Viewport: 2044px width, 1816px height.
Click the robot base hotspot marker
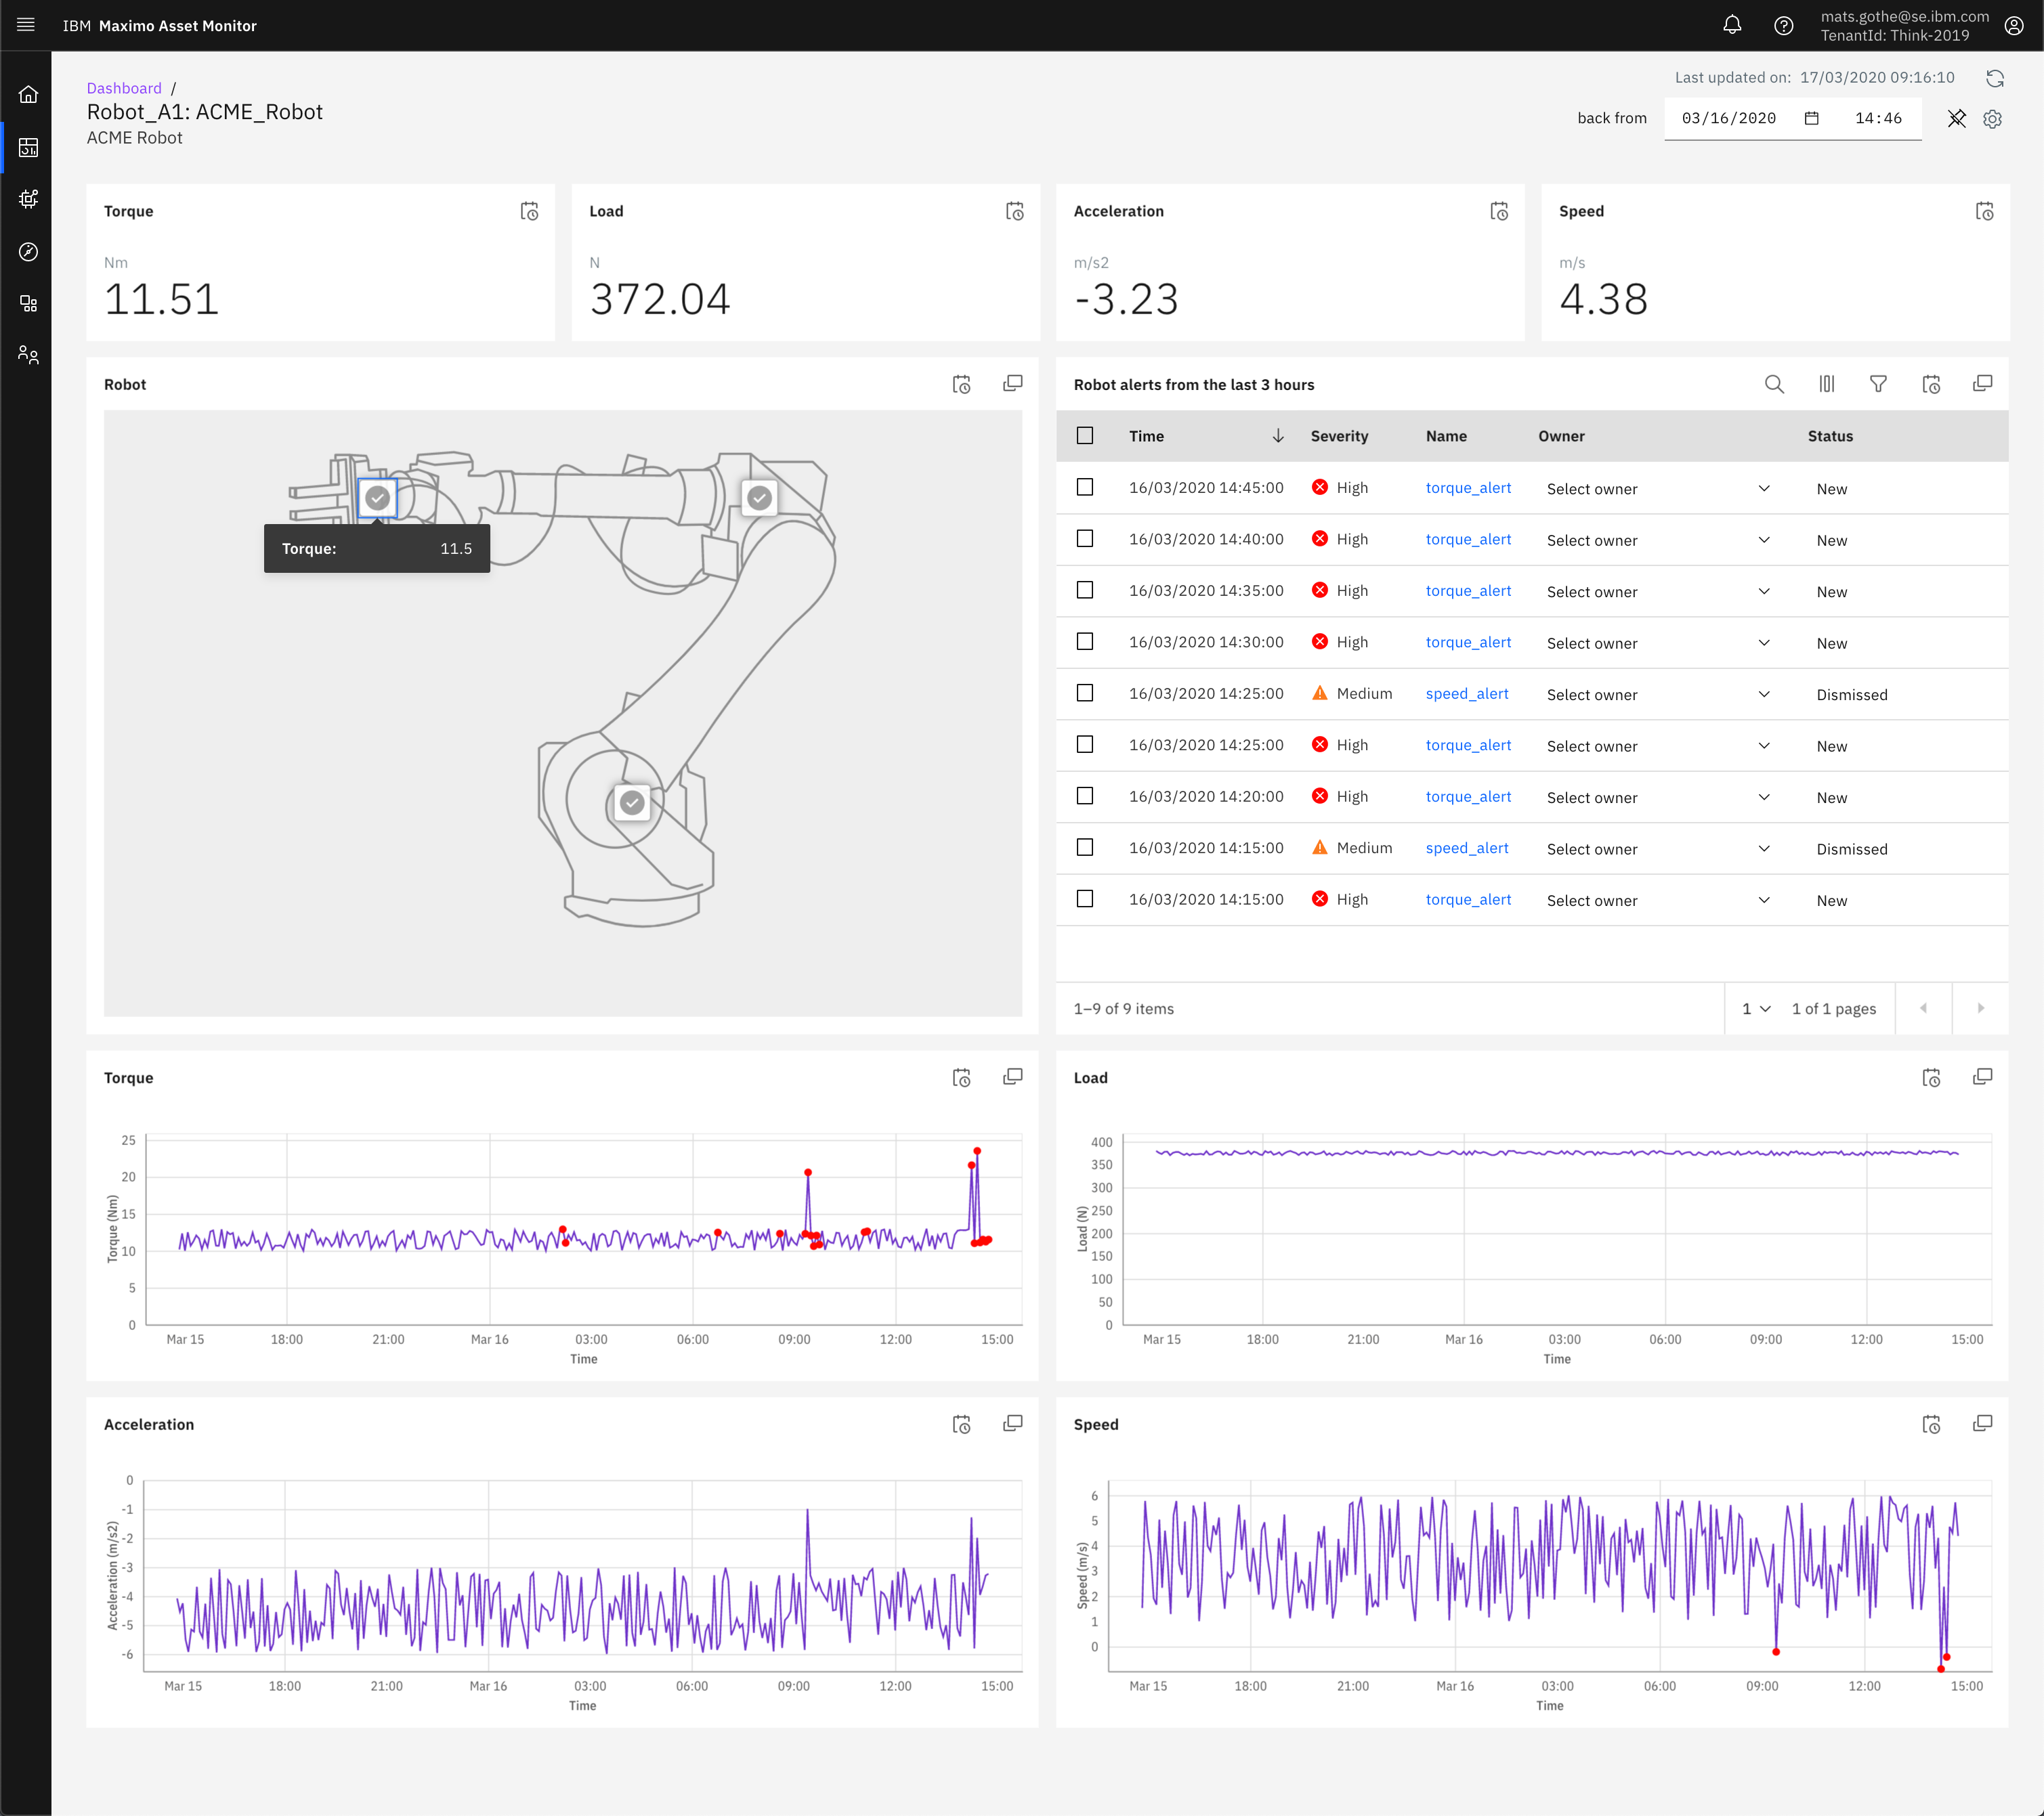(631, 802)
